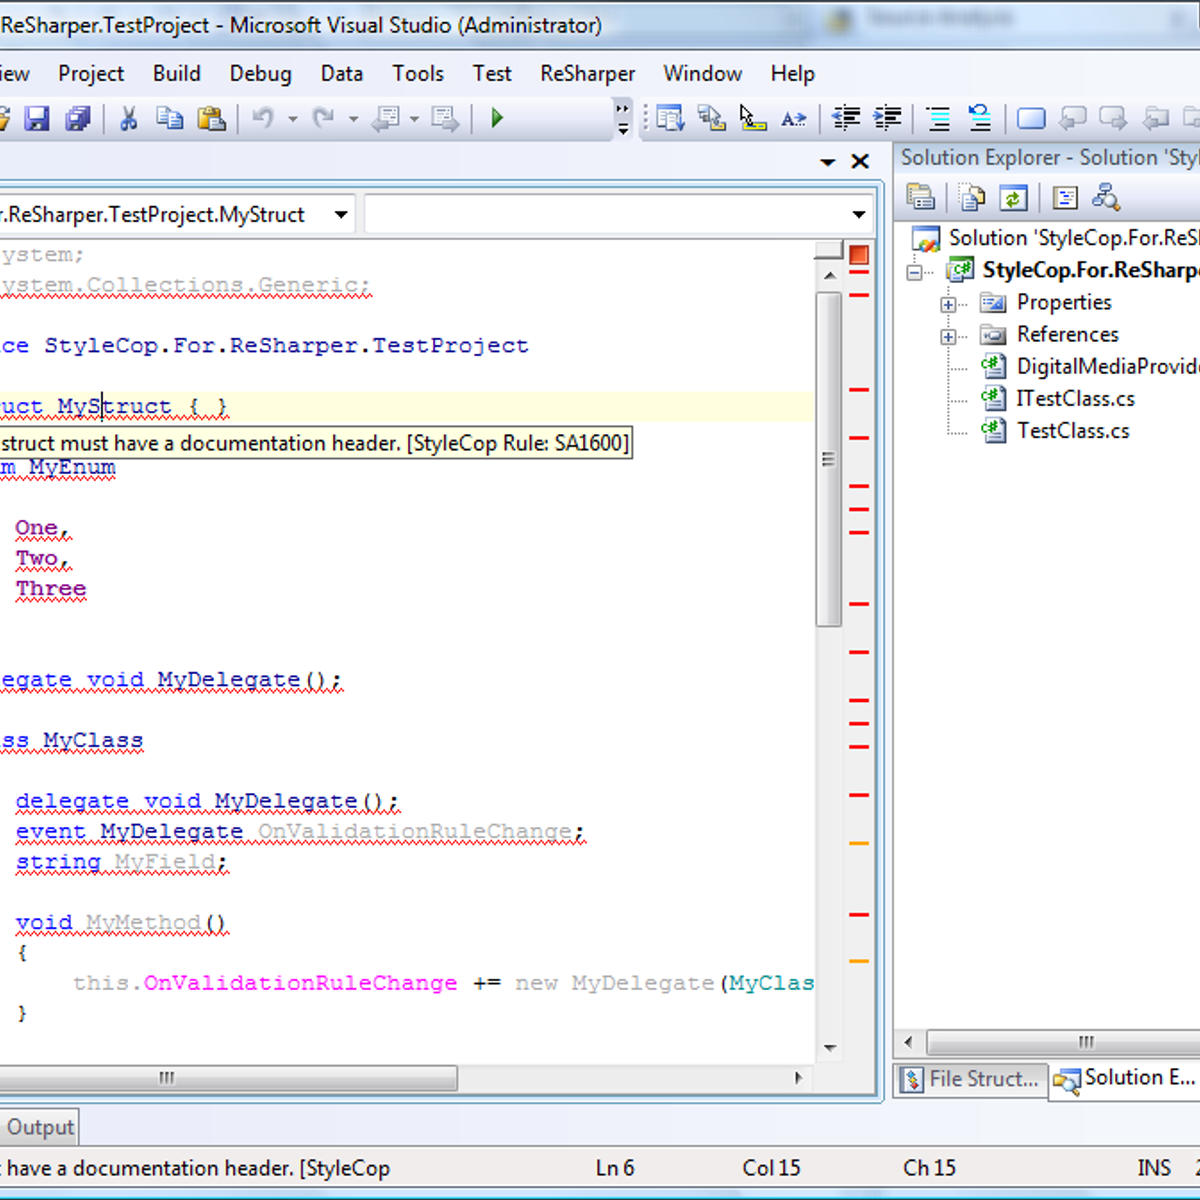Click the Undo arrow icon
The width and height of the screenshot is (1200, 1200).
pyautogui.click(x=263, y=119)
